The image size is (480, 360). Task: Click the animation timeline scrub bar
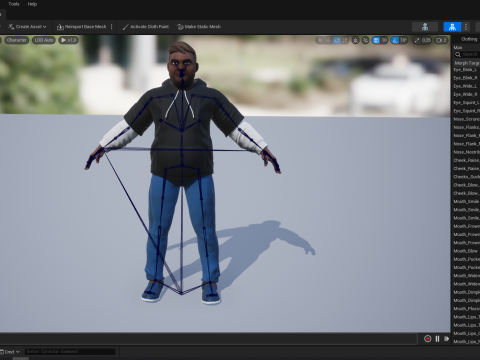(x=208, y=339)
